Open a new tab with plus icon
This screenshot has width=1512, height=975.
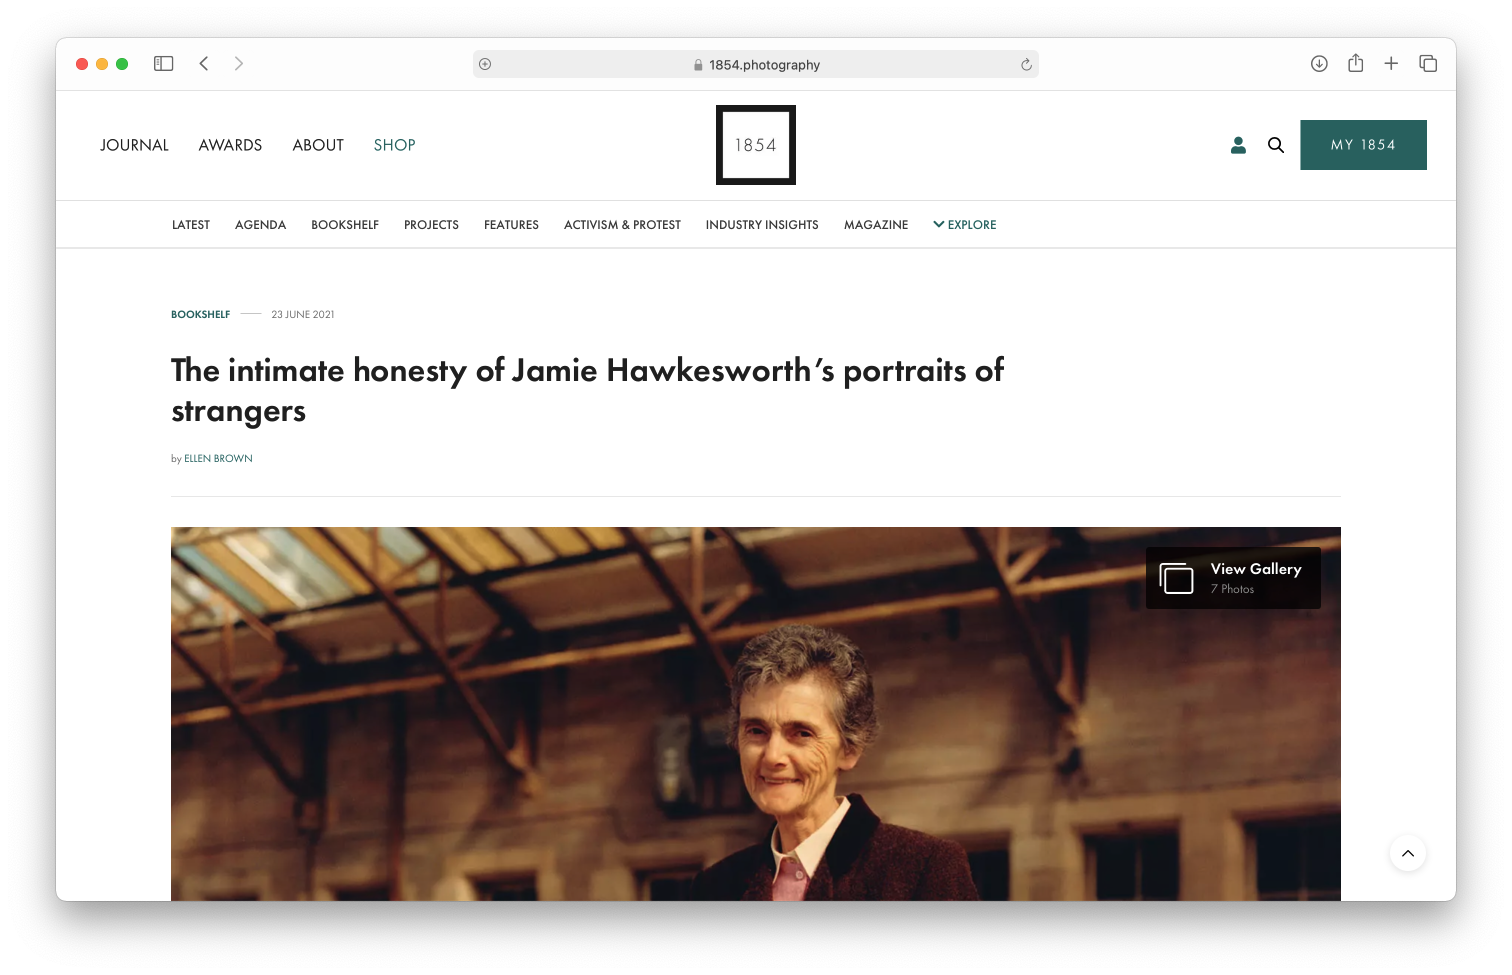1391,64
